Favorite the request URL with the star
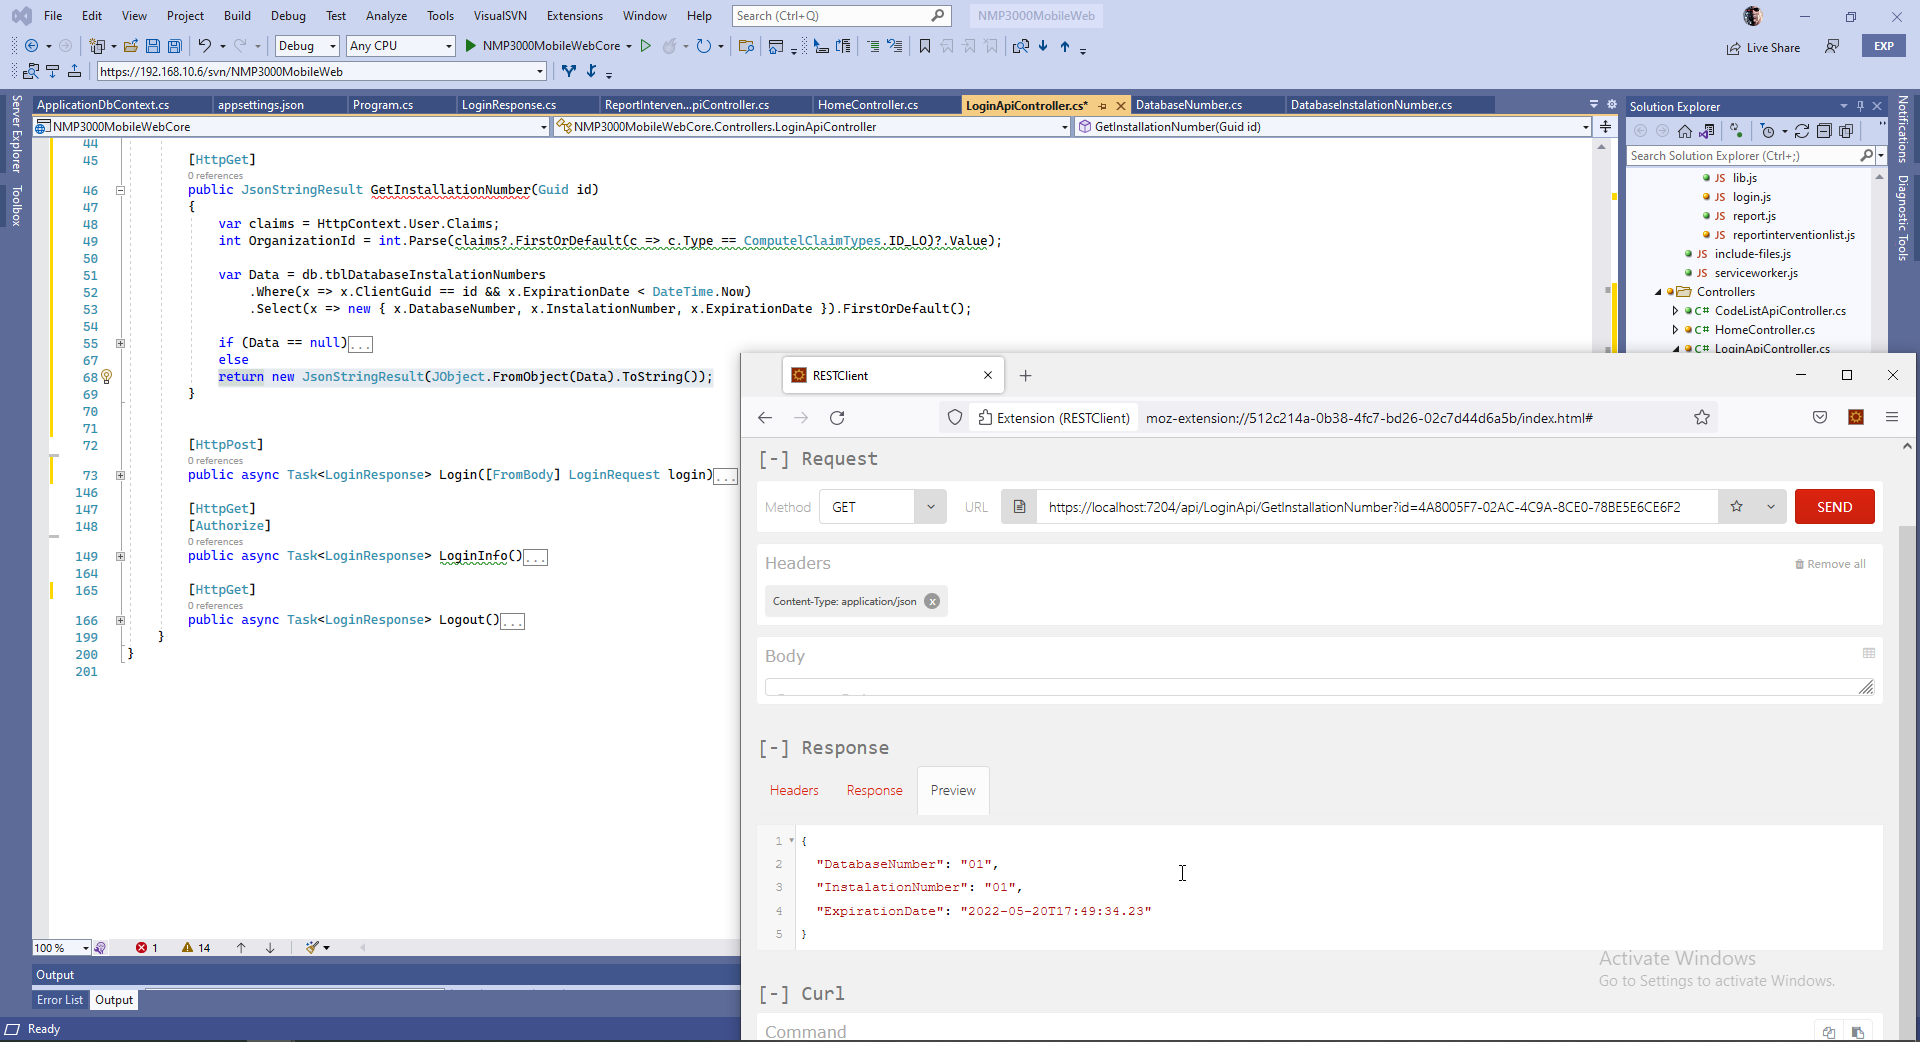The height and width of the screenshot is (1042, 1920). pyautogui.click(x=1737, y=507)
